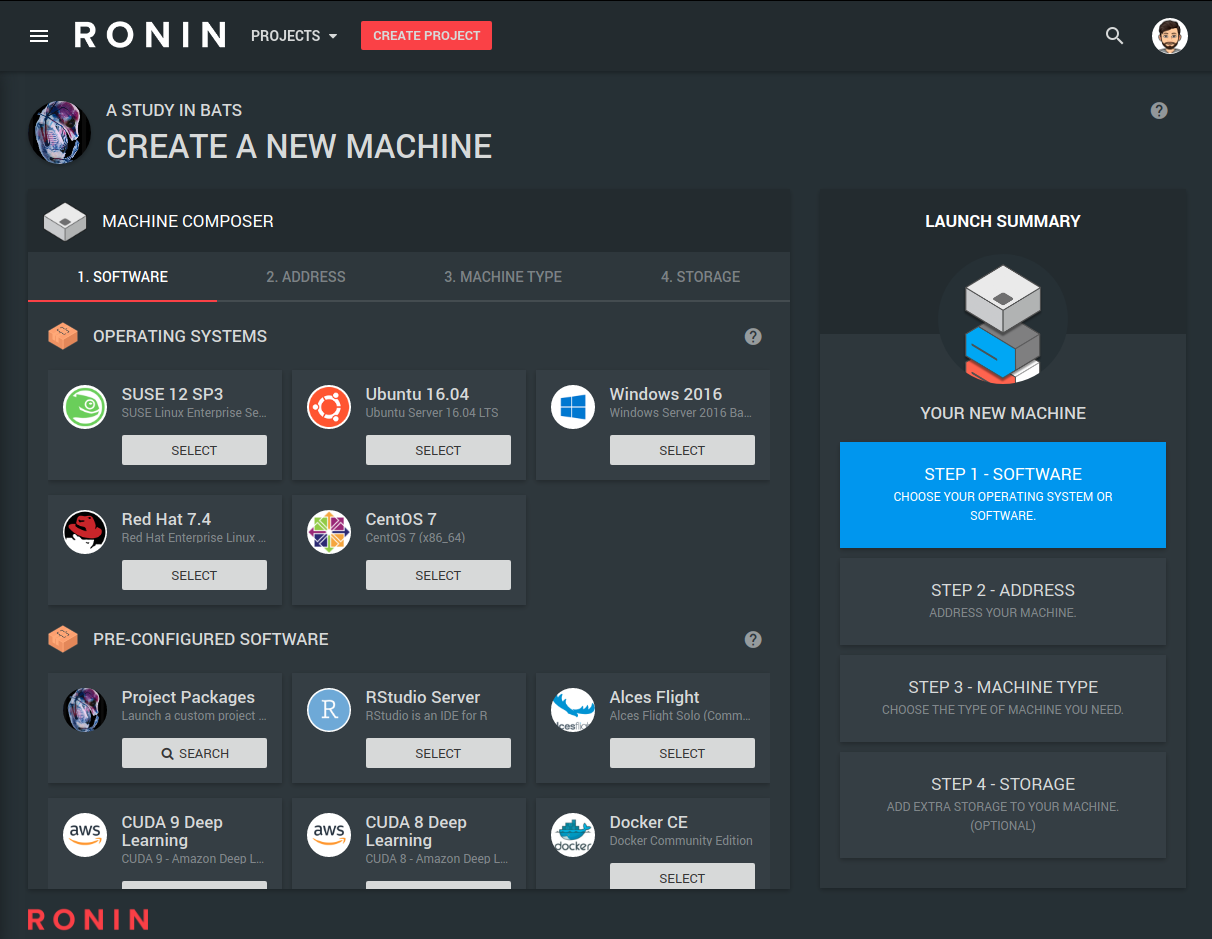Search Project Packages
Image resolution: width=1212 pixels, height=939 pixels.
tap(194, 754)
